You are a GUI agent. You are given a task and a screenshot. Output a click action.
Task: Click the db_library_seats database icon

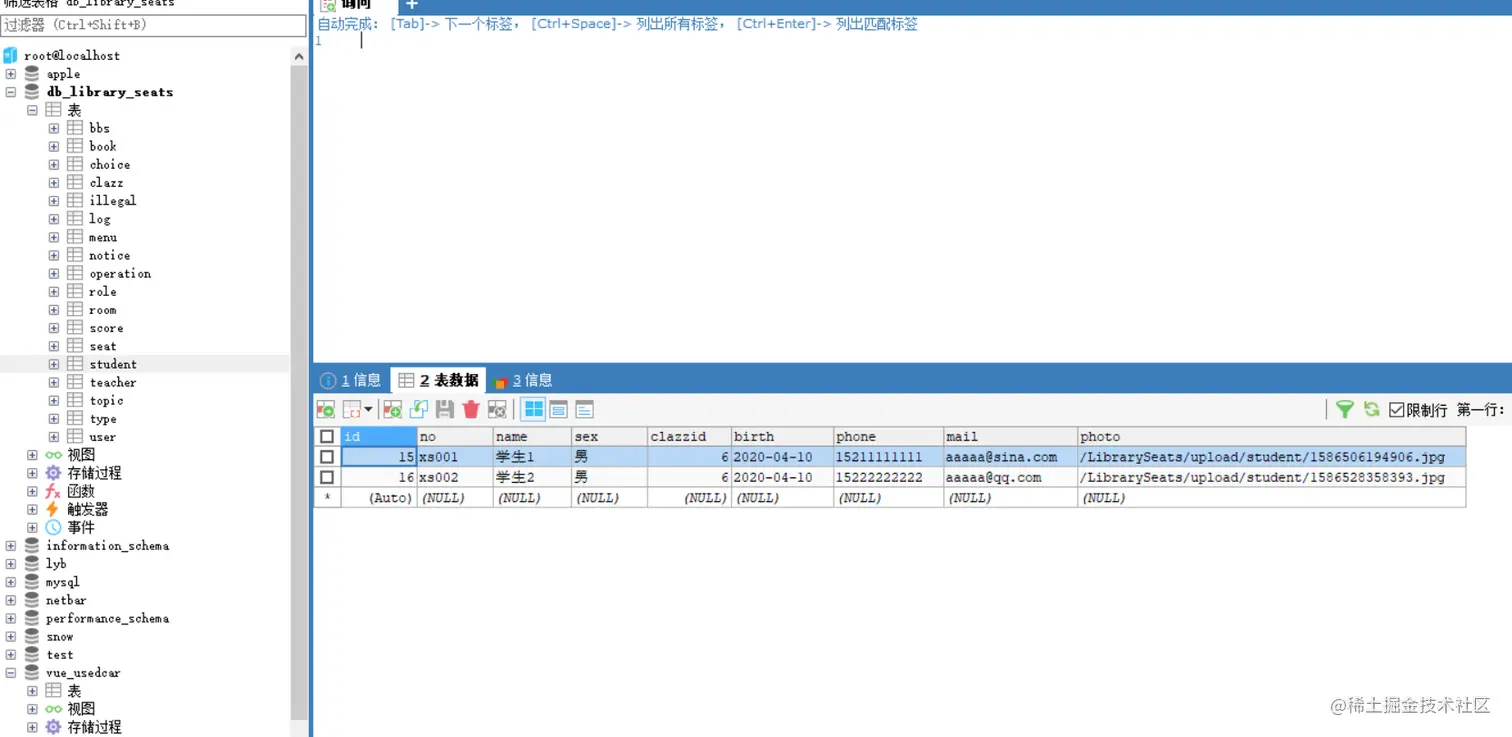pos(32,92)
